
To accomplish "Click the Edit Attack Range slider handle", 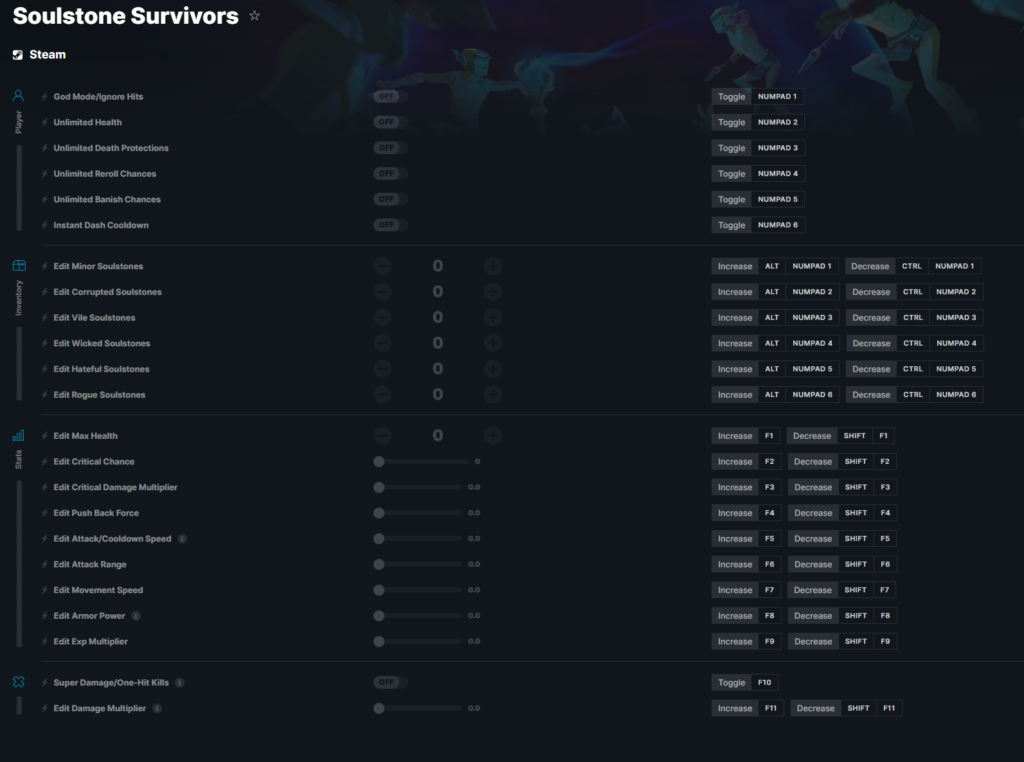I will coord(379,564).
